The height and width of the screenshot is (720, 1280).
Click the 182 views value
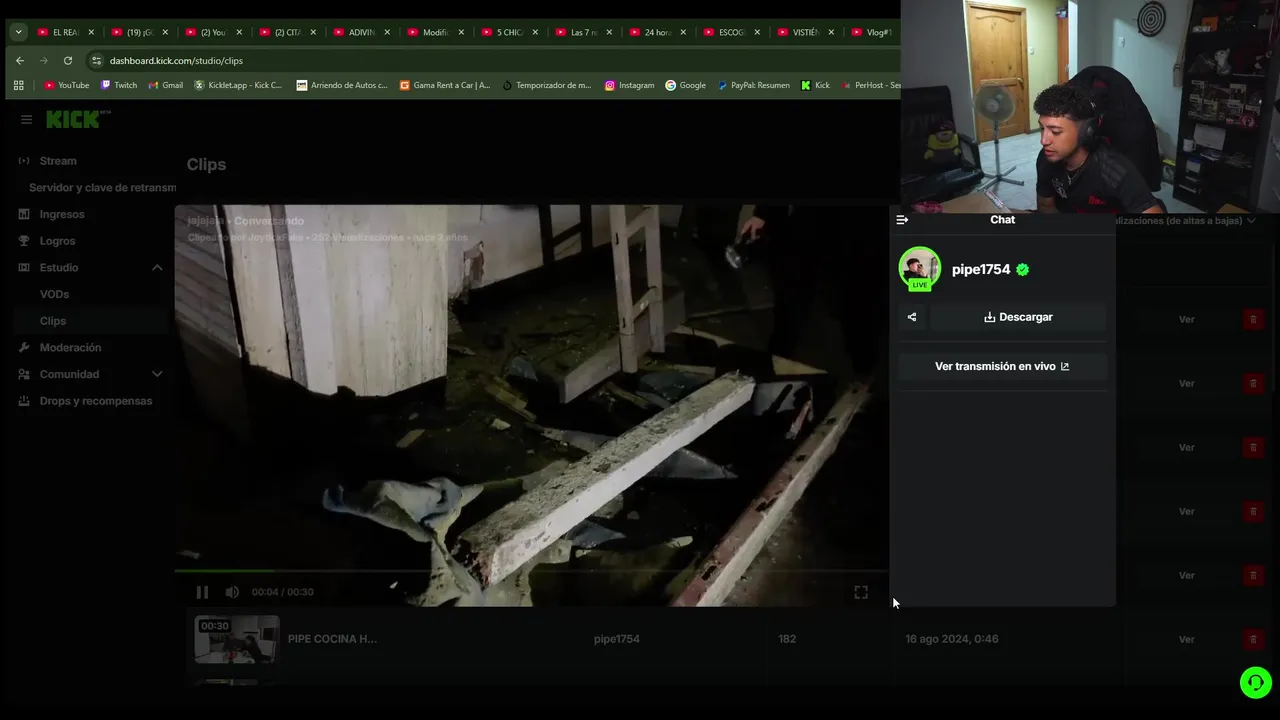coord(787,639)
